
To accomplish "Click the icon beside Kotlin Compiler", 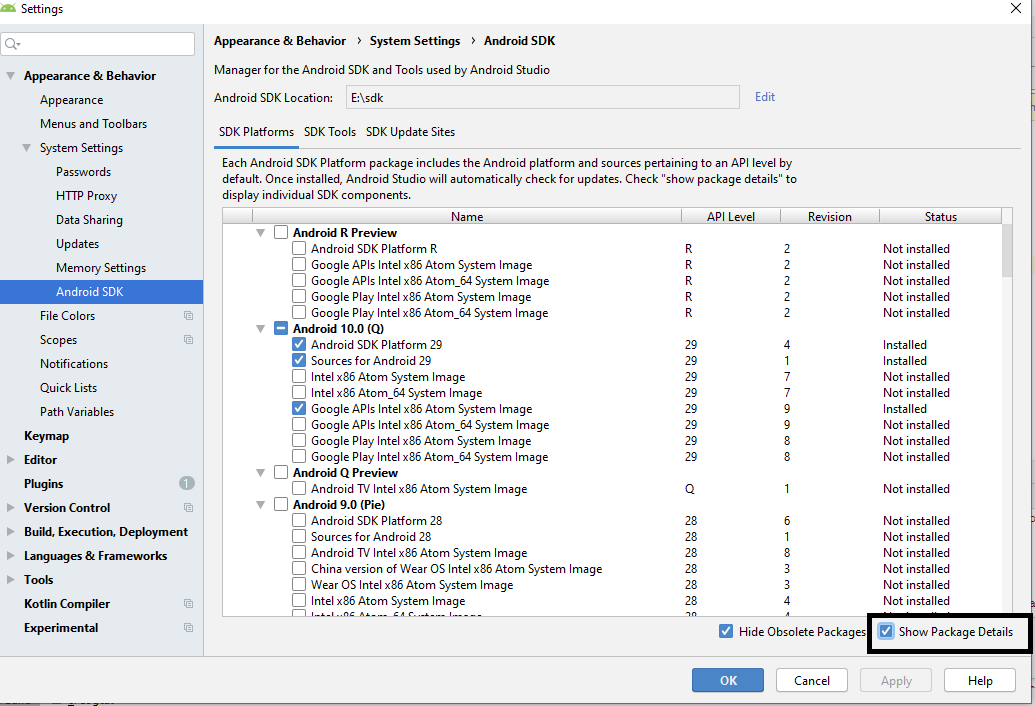I will (188, 604).
